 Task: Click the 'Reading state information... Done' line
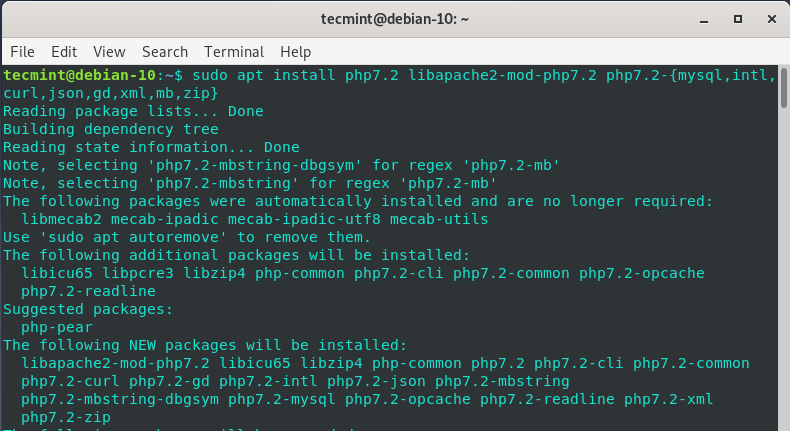(x=151, y=147)
